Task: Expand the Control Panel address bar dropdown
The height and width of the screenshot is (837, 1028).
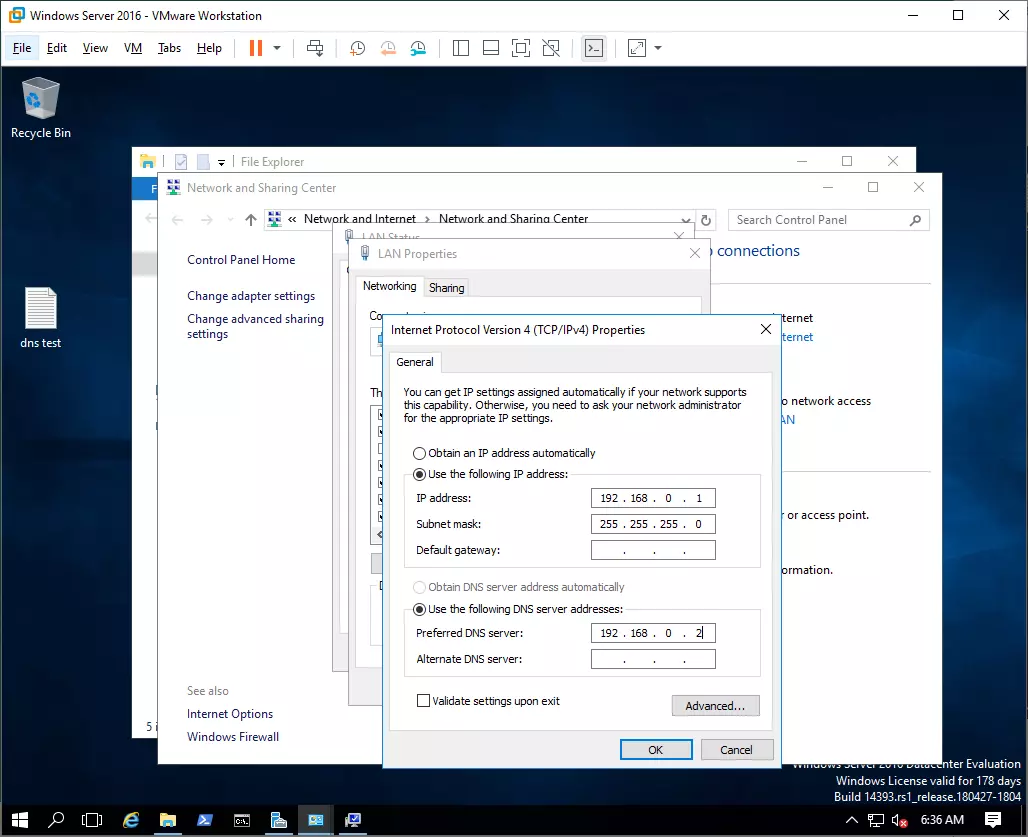Action: click(x=685, y=220)
